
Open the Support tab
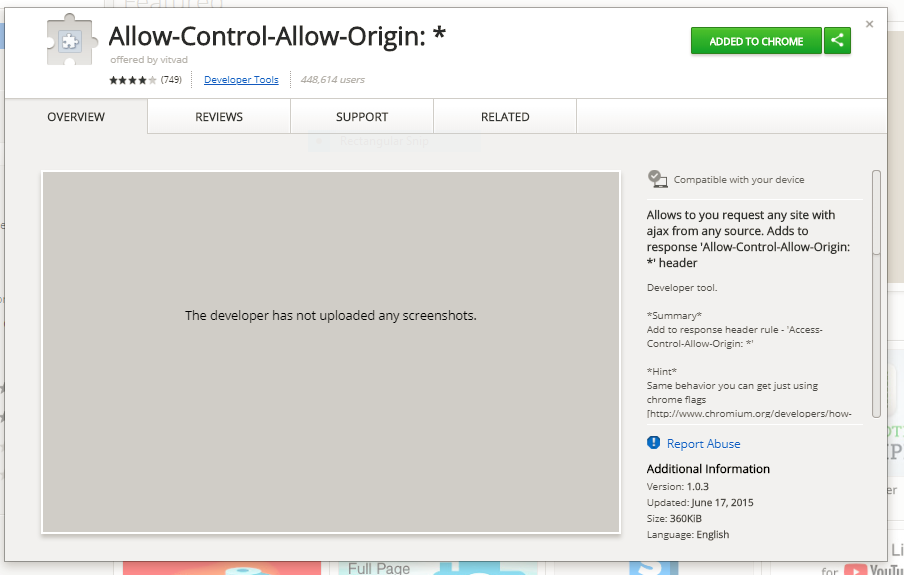[x=362, y=116]
